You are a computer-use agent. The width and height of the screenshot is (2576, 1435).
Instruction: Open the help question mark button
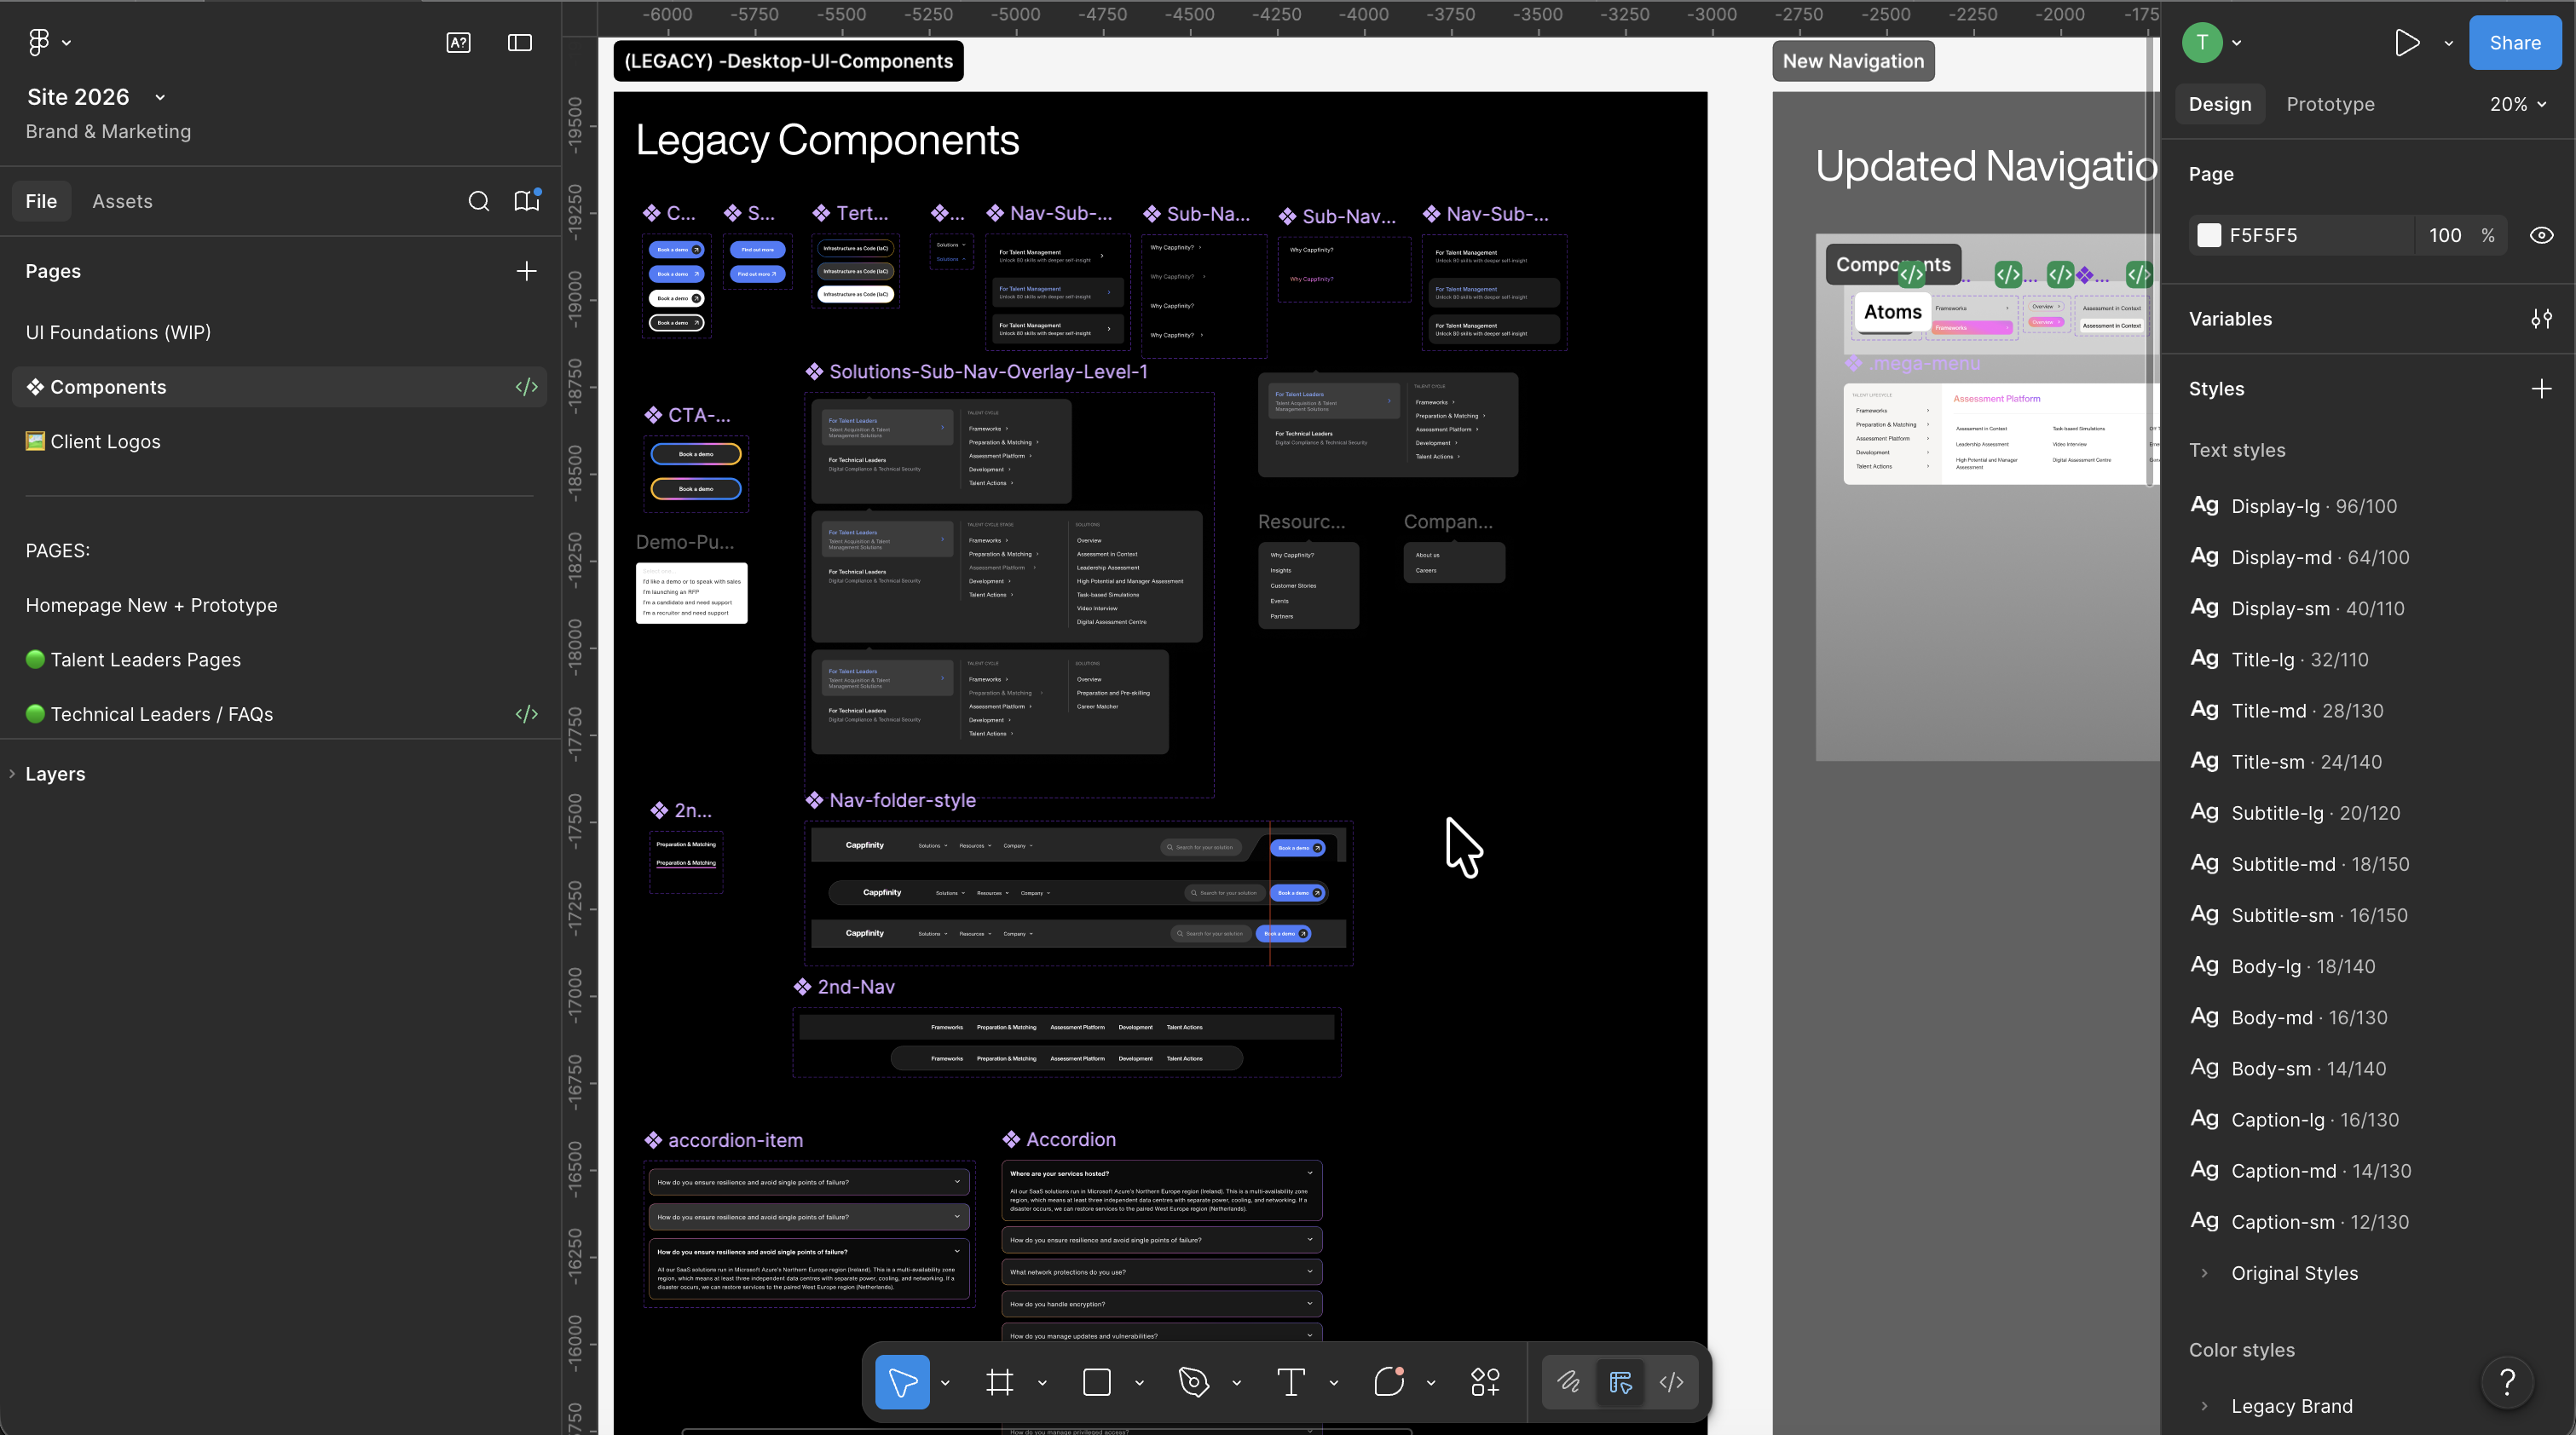[2508, 1382]
